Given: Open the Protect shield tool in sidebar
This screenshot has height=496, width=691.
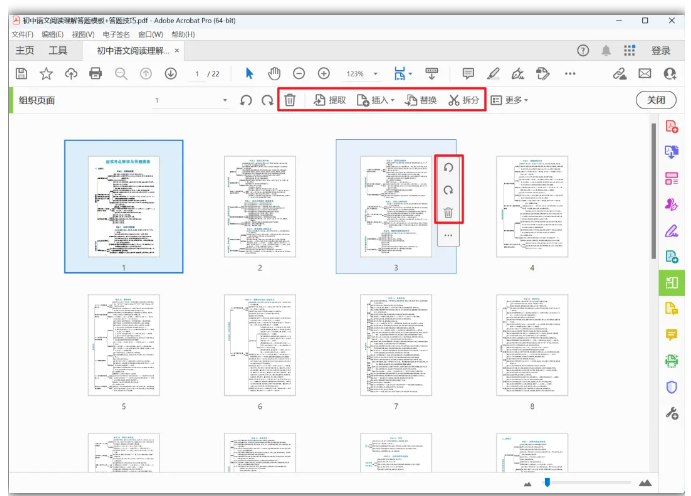Looking at the screenshot, I should point(671,387).
